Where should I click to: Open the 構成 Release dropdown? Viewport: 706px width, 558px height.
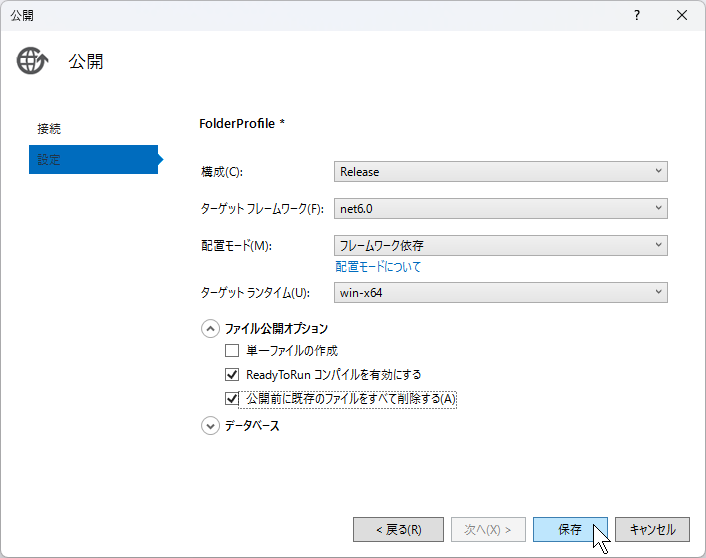[x=501, y=172]
